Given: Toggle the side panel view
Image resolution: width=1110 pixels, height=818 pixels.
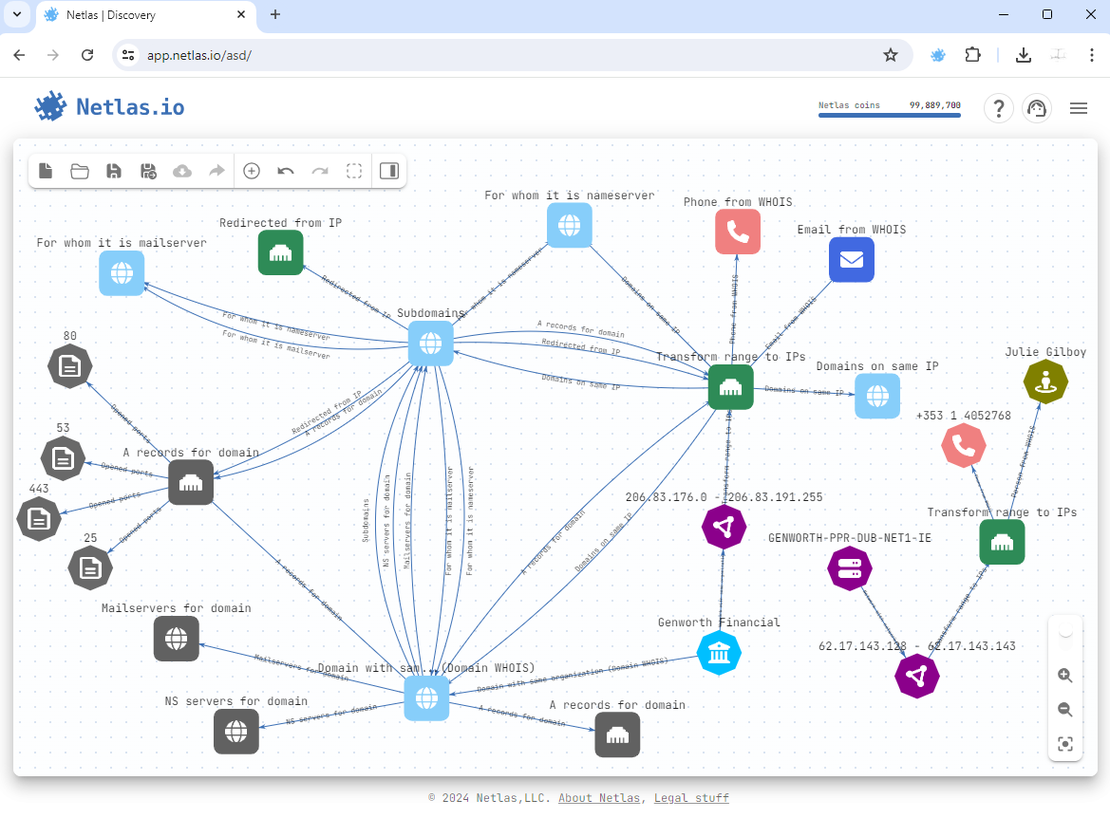Looking at the screenshot, I should (389, 171).
